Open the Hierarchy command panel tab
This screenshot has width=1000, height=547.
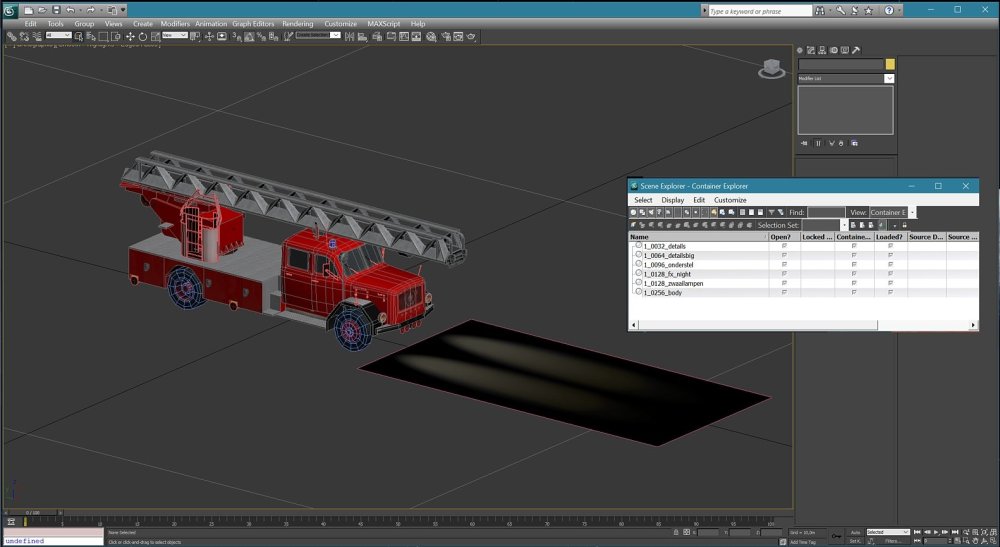(823, 50)
